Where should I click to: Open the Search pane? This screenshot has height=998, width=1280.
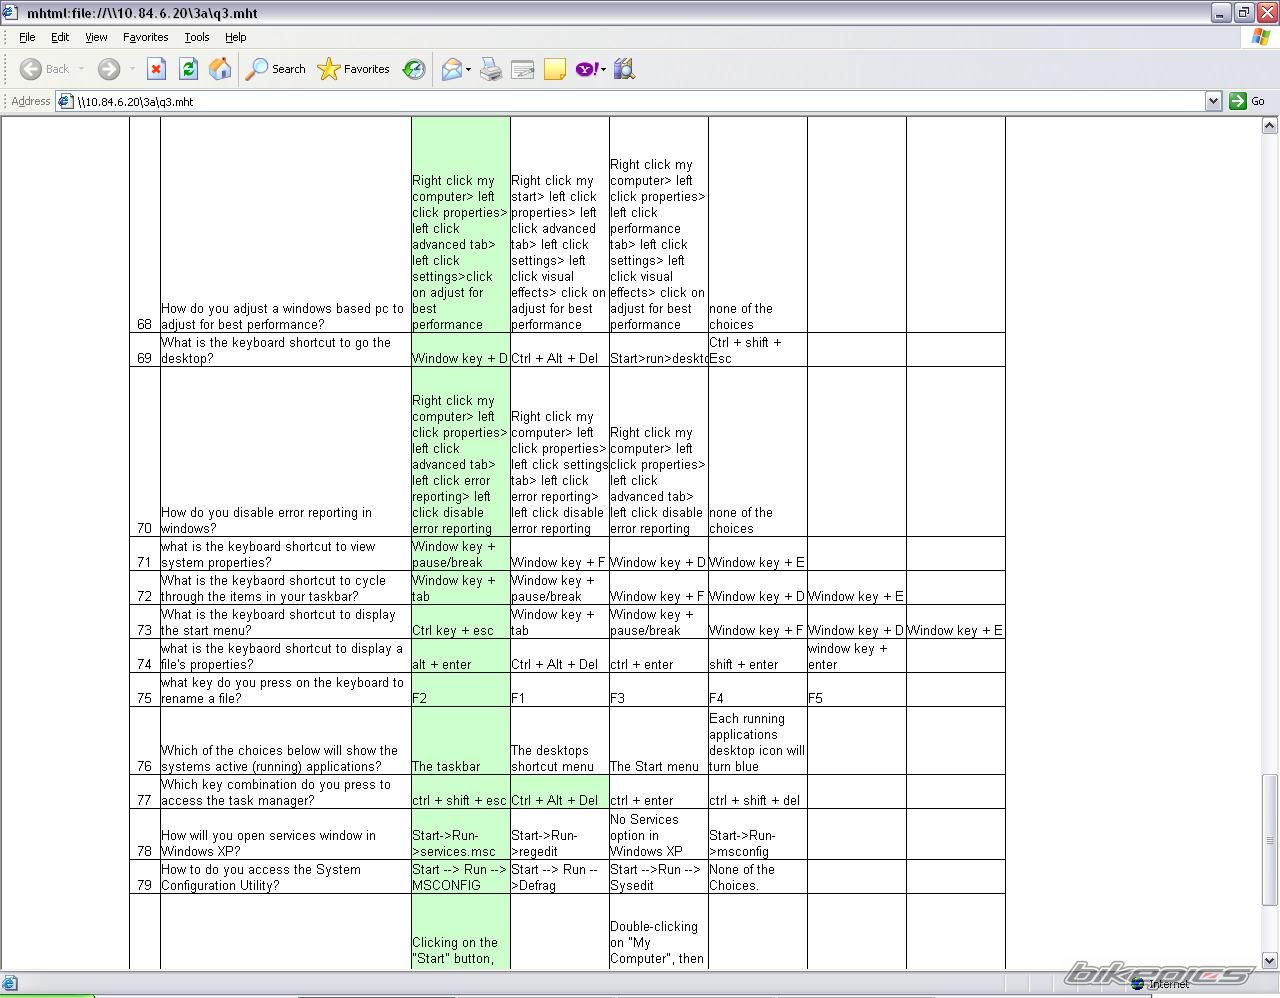click(276, 69)
